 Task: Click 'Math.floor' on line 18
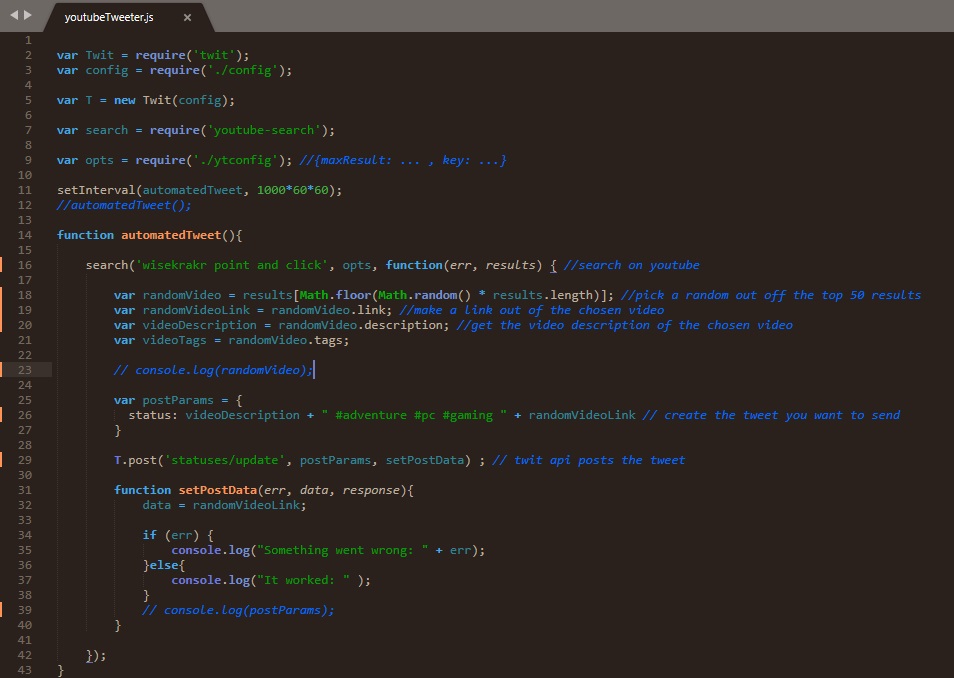coord(335,295)
